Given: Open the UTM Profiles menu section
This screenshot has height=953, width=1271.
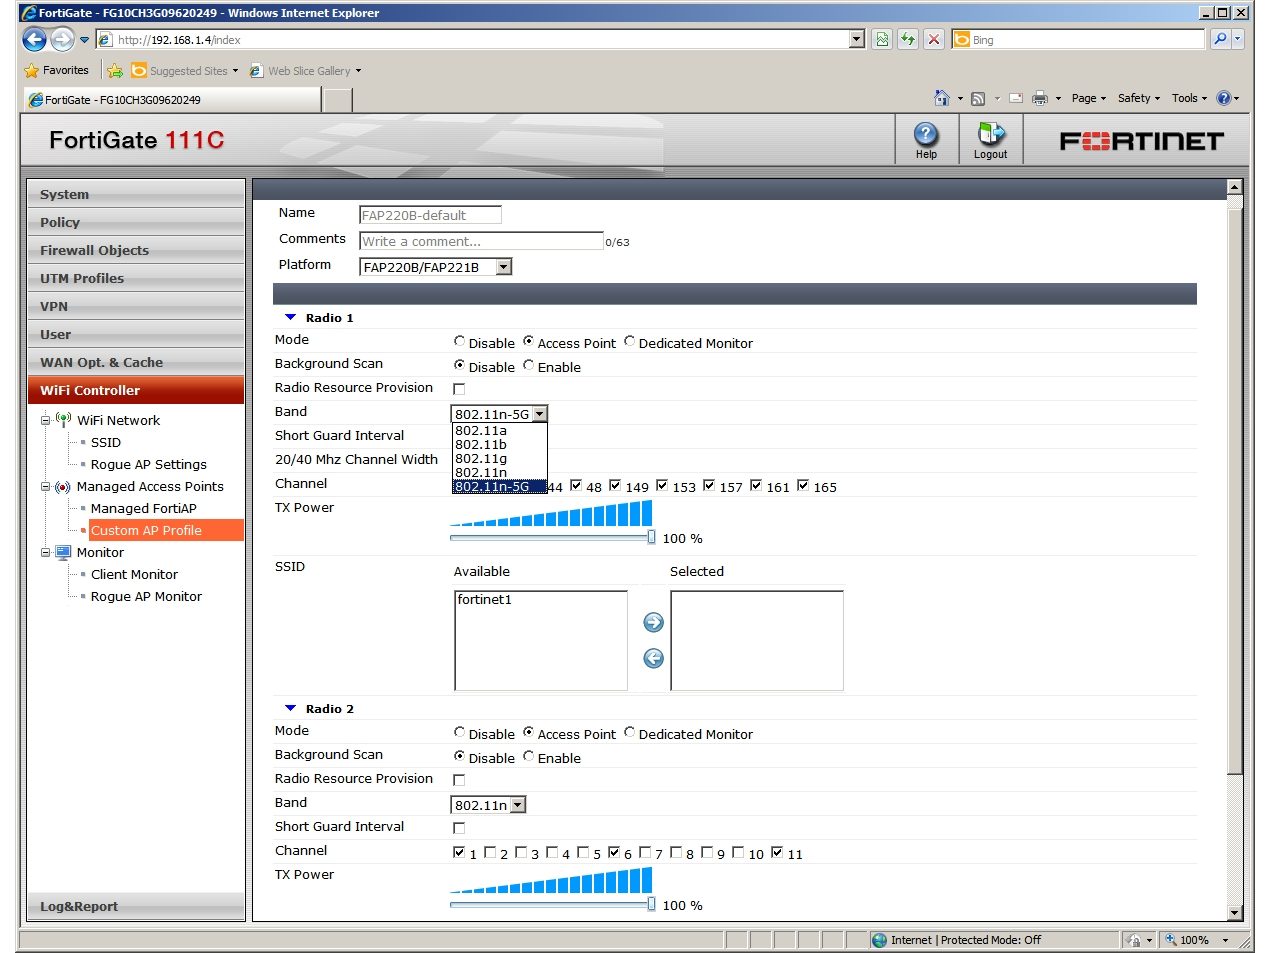Looking at the screenshot, I should (136, 278).
